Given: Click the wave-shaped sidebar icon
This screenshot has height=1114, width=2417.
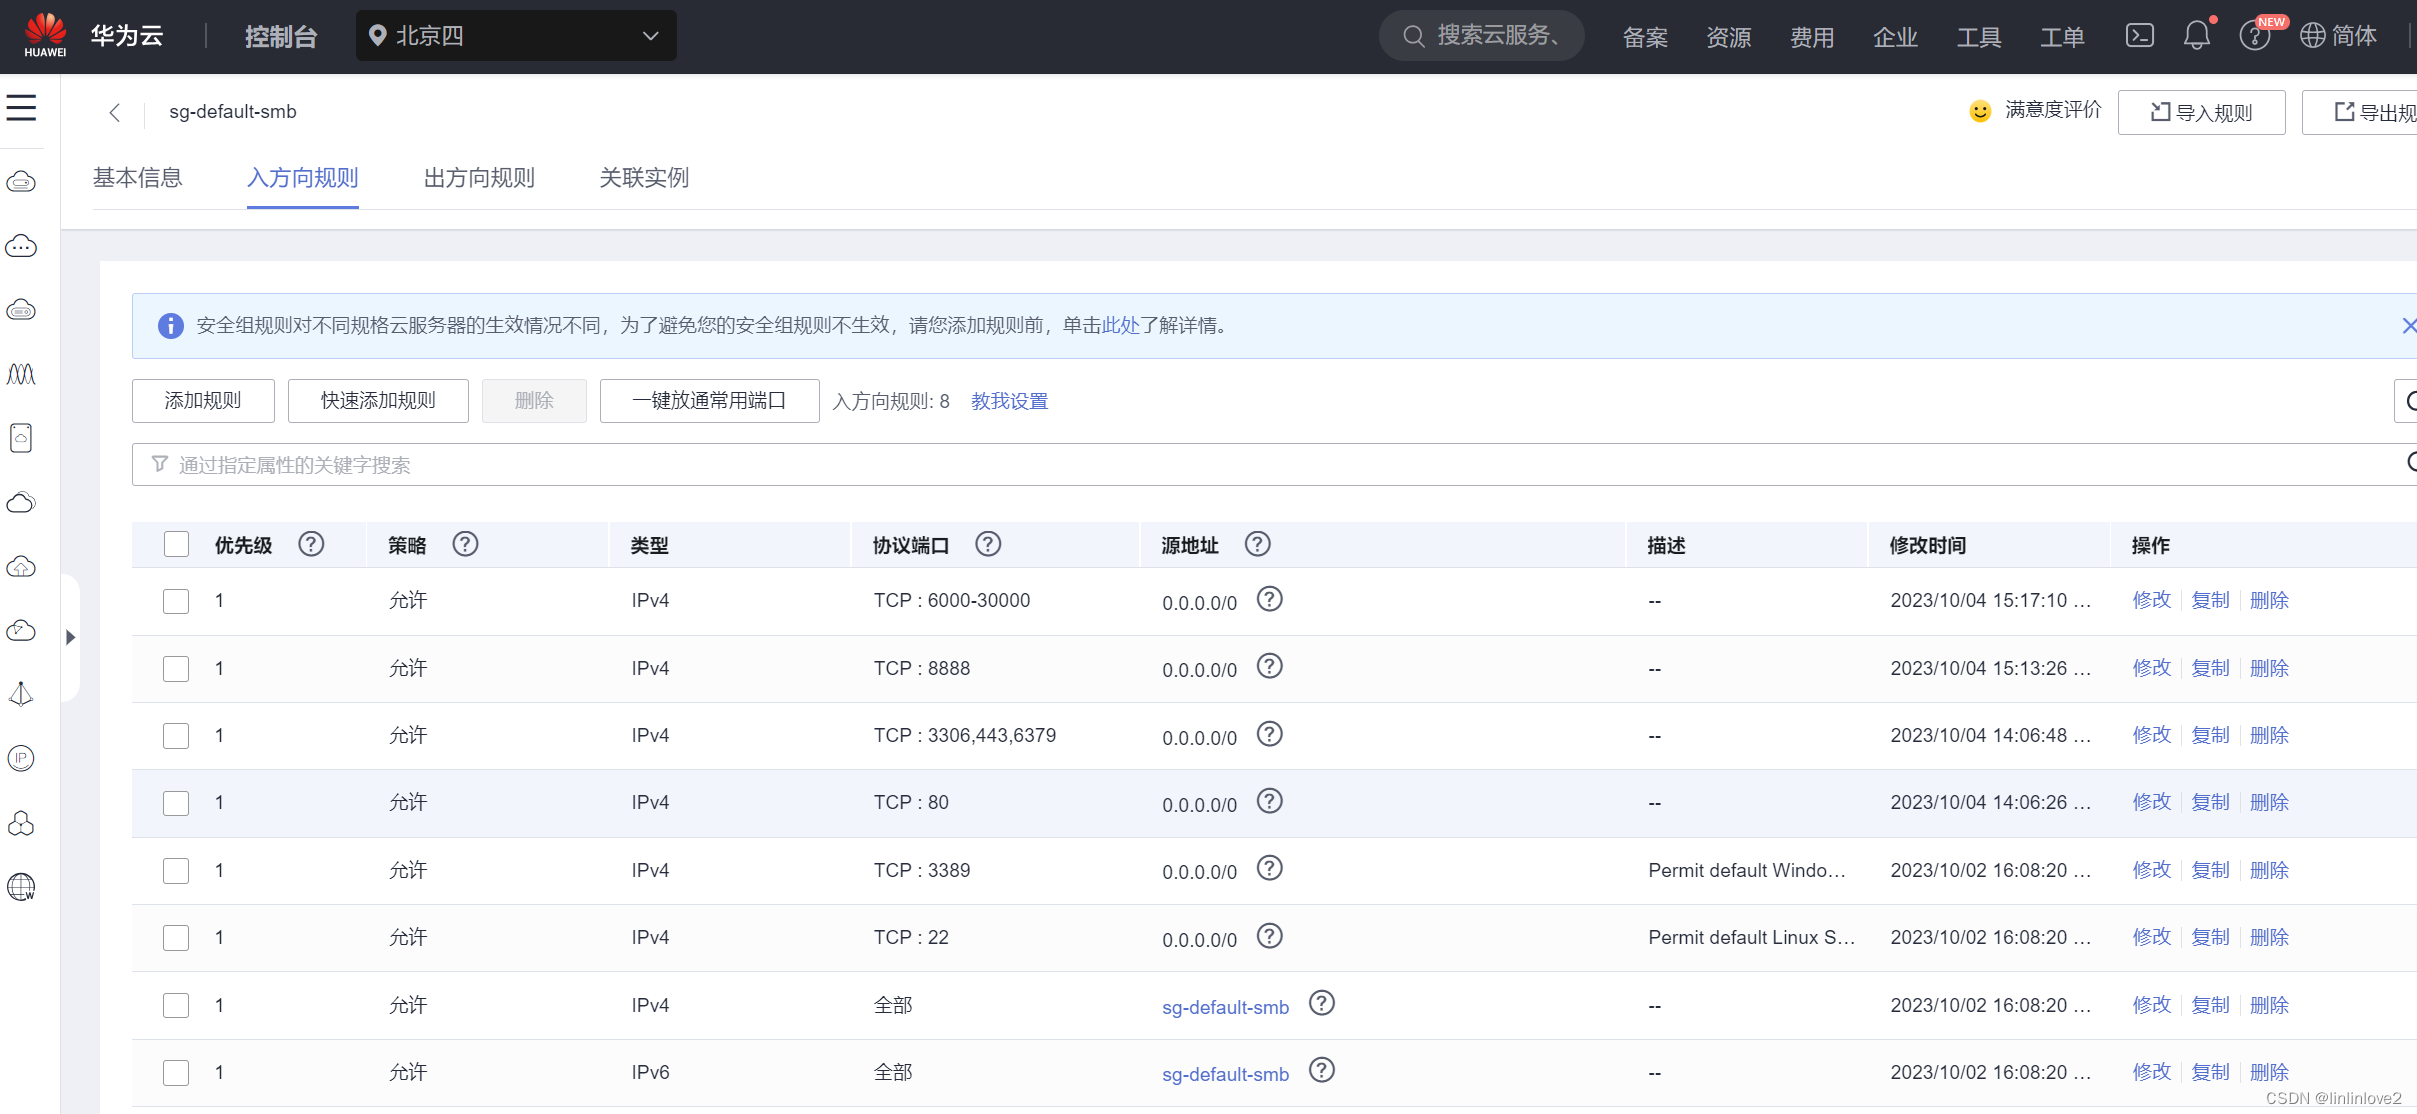Looking at the screenshot, I should (21, 374).
